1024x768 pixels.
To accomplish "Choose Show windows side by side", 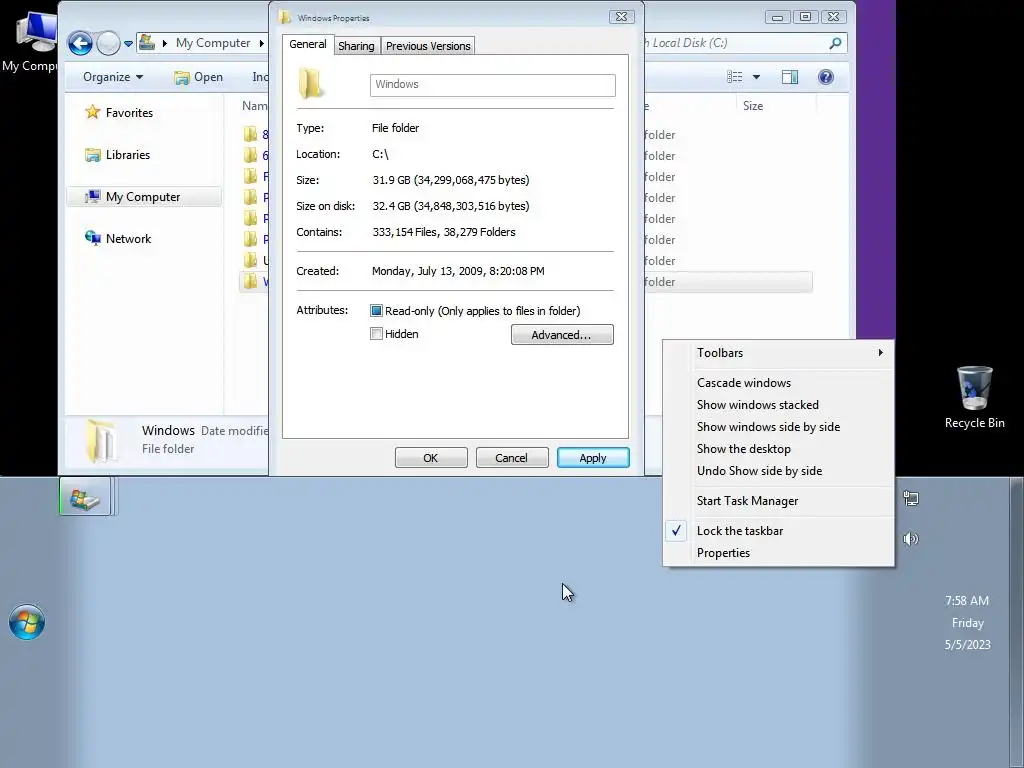I will [778, 426].
